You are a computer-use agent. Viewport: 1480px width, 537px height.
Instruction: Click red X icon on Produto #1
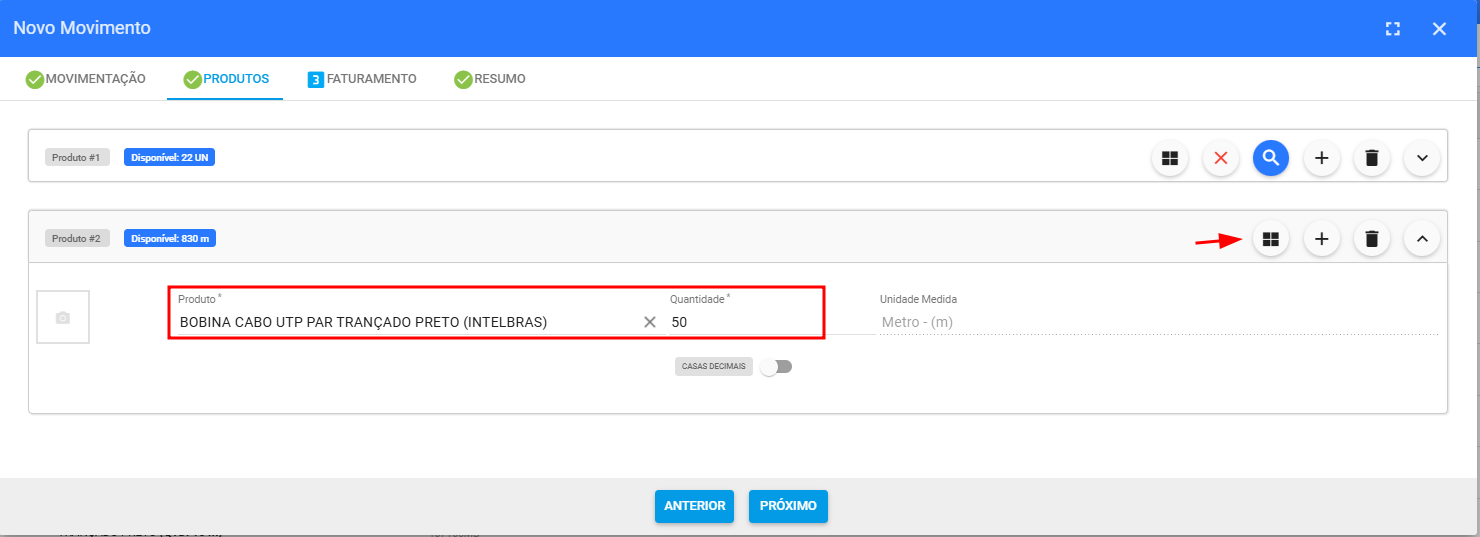coord(1220,158)
